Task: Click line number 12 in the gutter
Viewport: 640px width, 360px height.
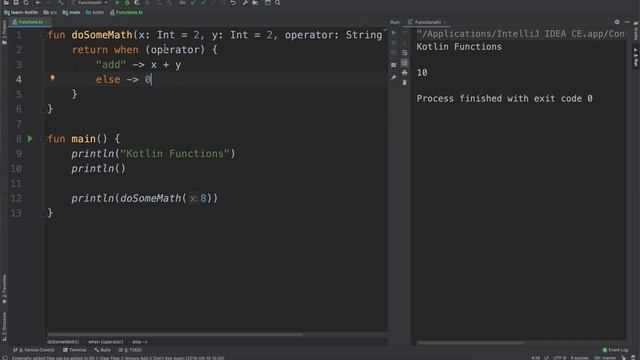Action: [16, 198]
